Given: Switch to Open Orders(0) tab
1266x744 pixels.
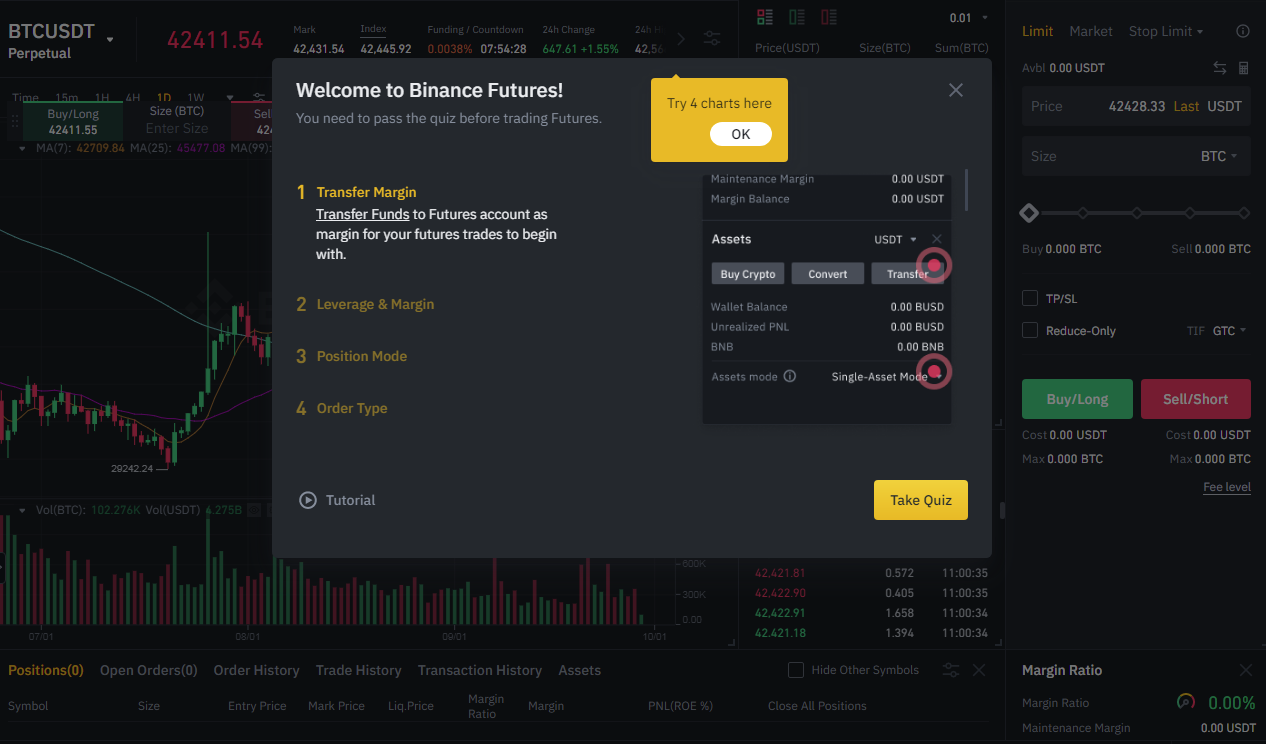Looking at the screenshot, I should pos(149,670).
